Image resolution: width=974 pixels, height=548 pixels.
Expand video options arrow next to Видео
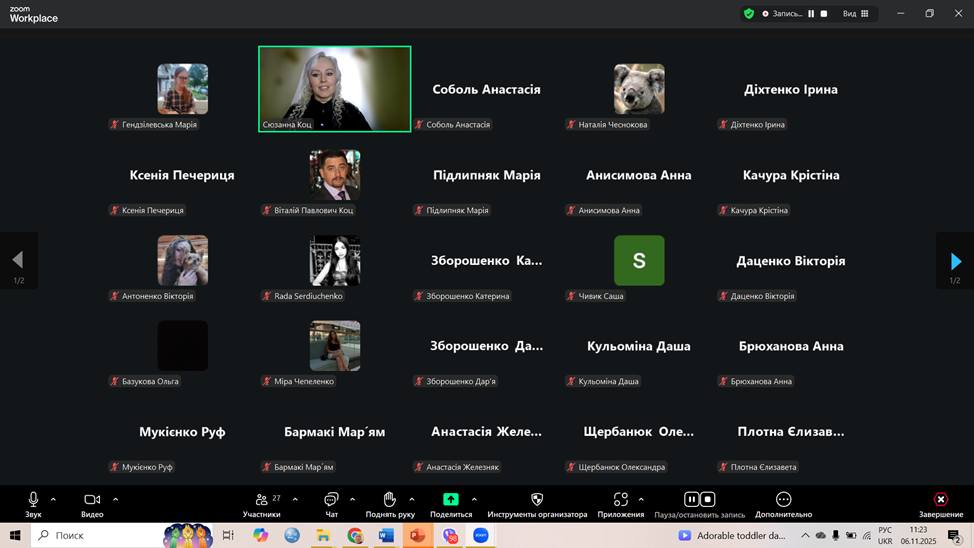(115, 499)
